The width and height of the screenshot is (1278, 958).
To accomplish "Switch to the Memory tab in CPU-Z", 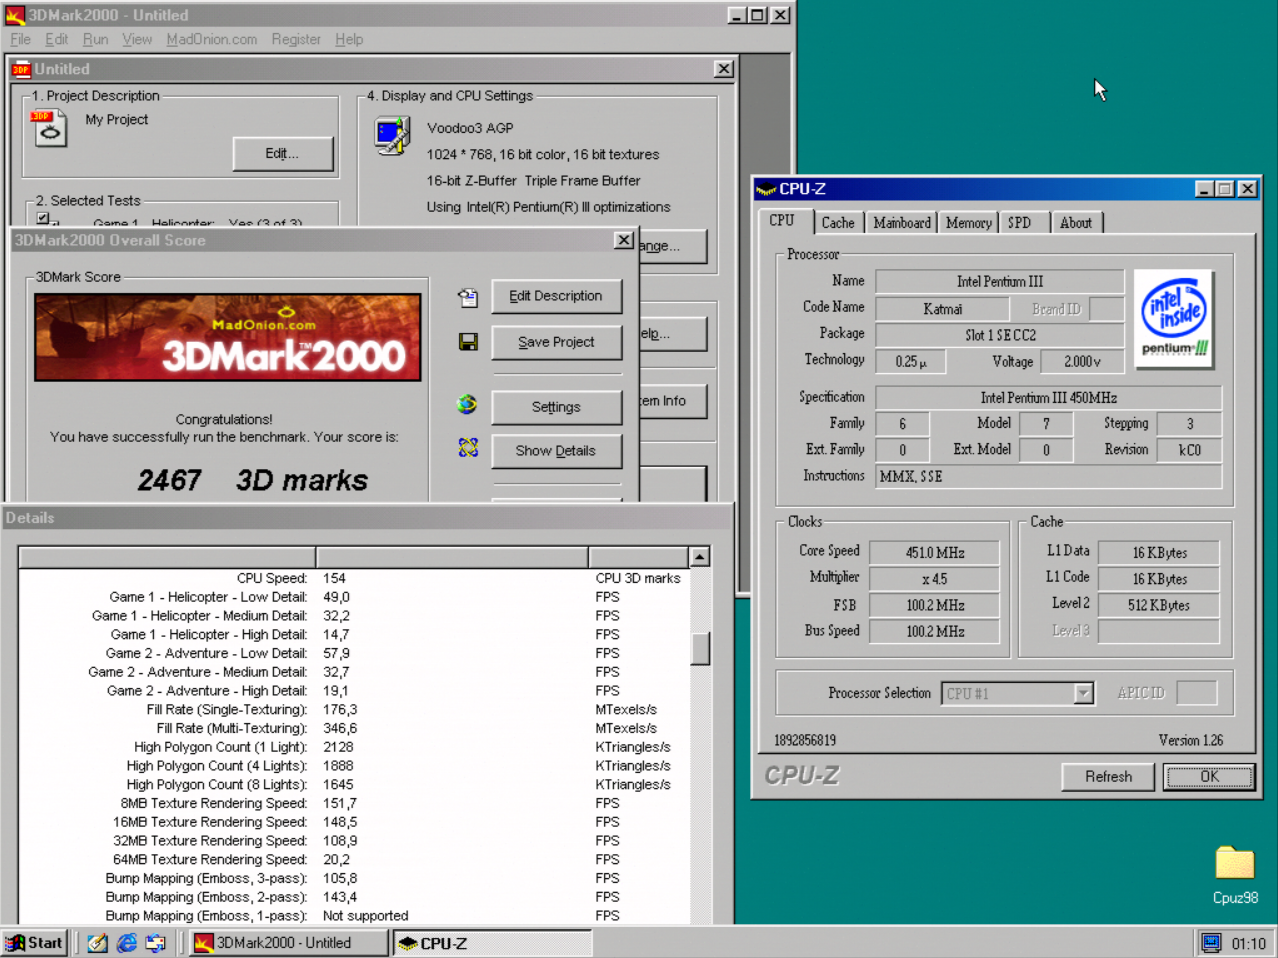I will pos(968,223).
